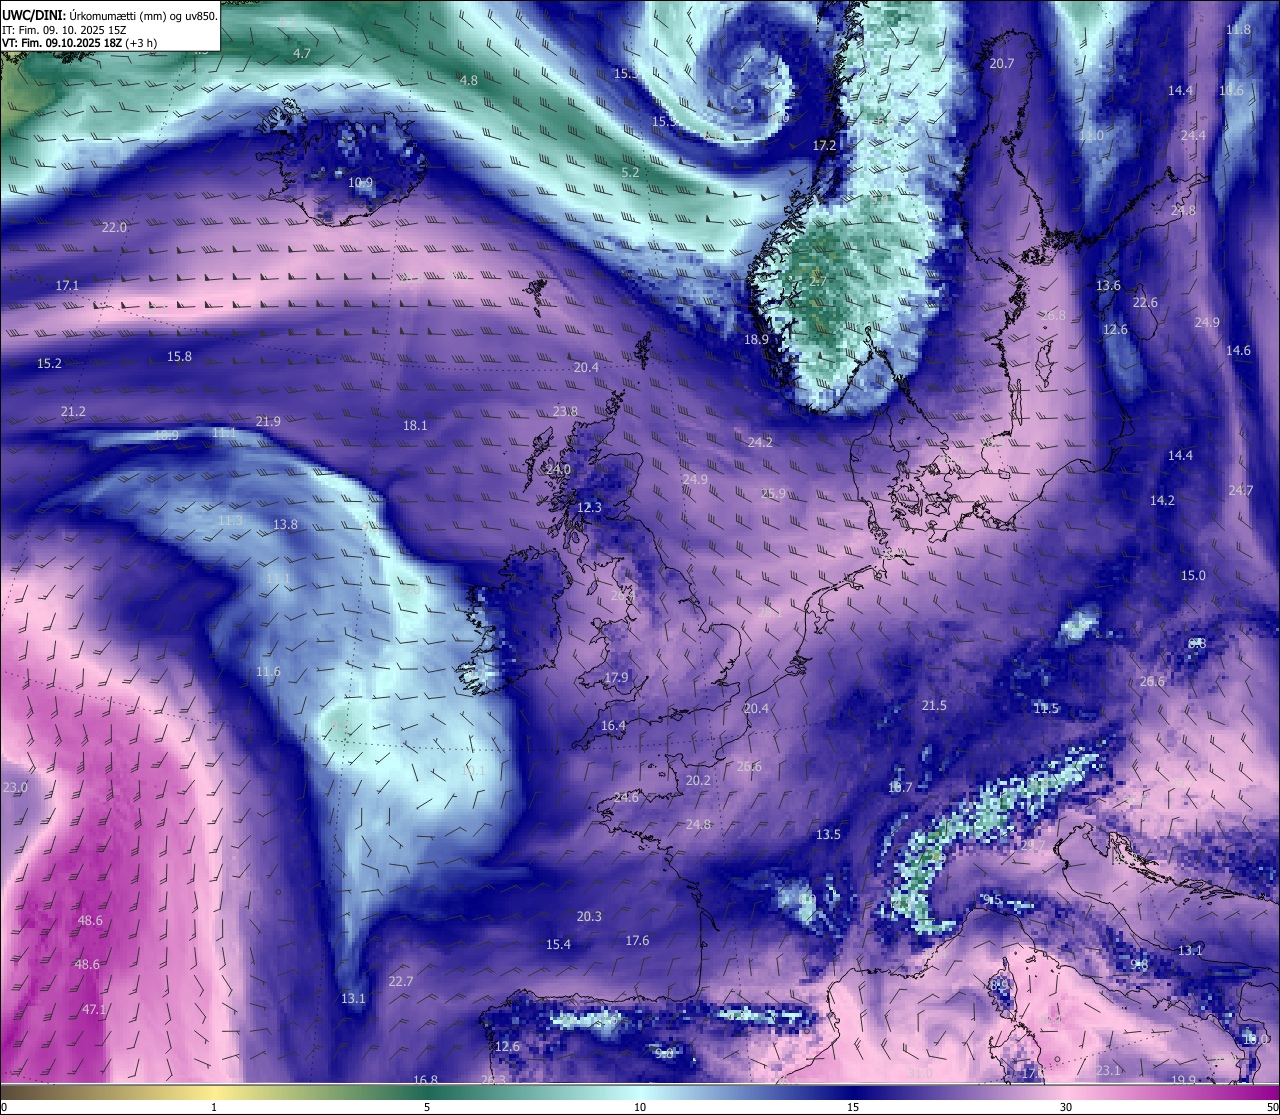Image resolution: width=1280 pixels, height=1115 pixels.
Task: Click the value 22.6 on the map
Action: [1145, 302]
